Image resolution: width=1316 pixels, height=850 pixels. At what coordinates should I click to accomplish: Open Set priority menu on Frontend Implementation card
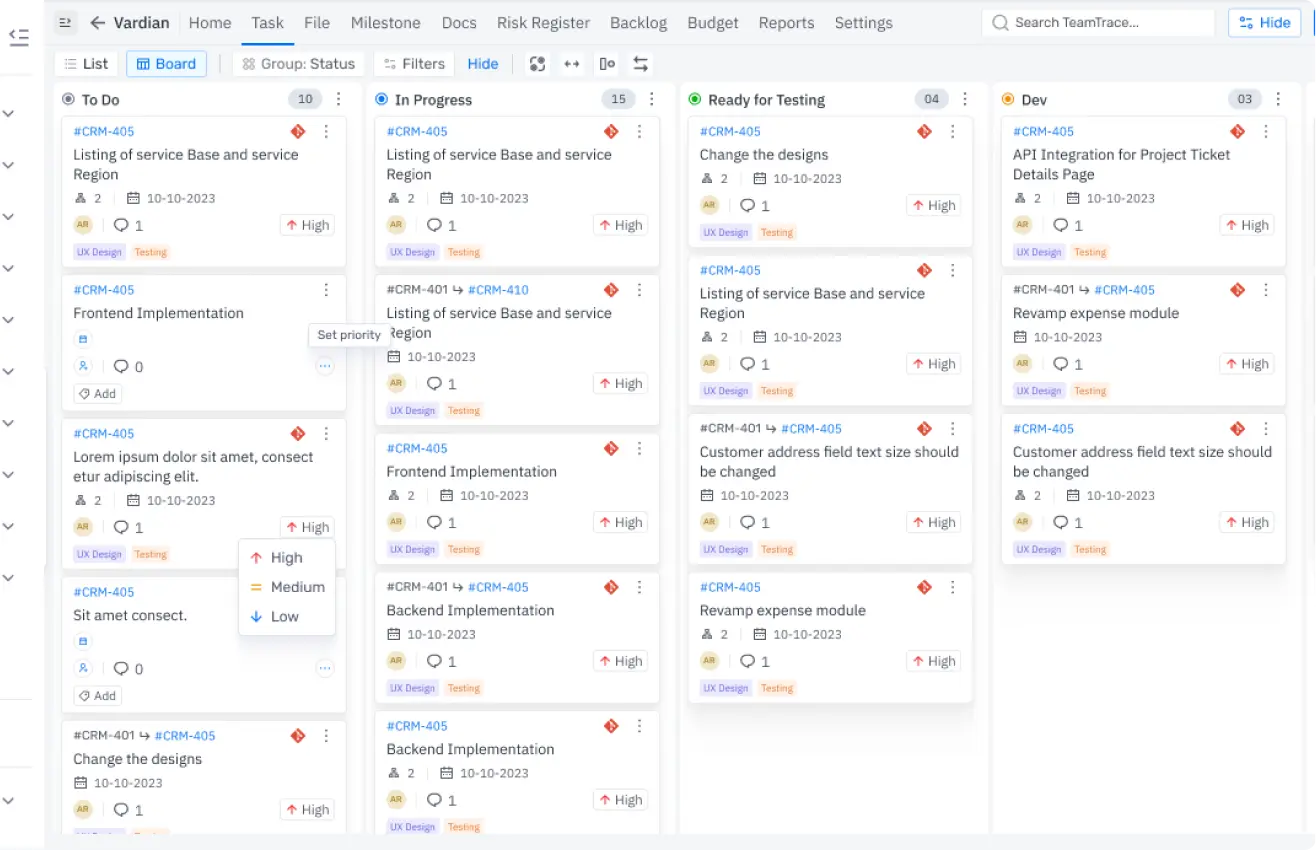tap(324, 366)
